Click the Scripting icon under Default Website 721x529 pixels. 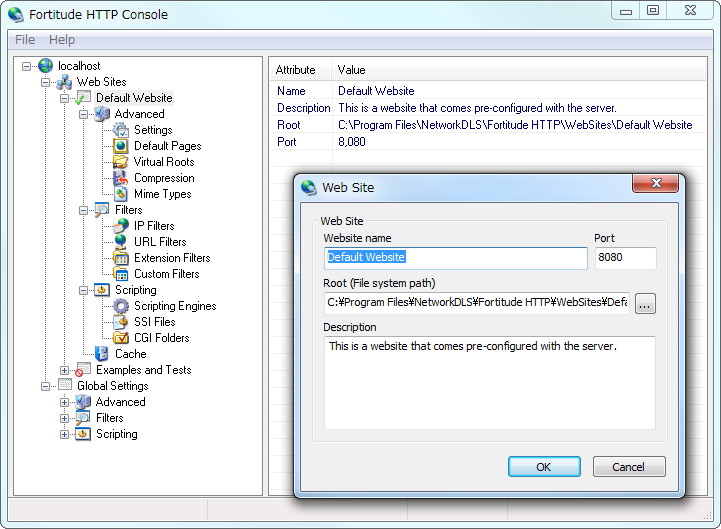point(102,290)
